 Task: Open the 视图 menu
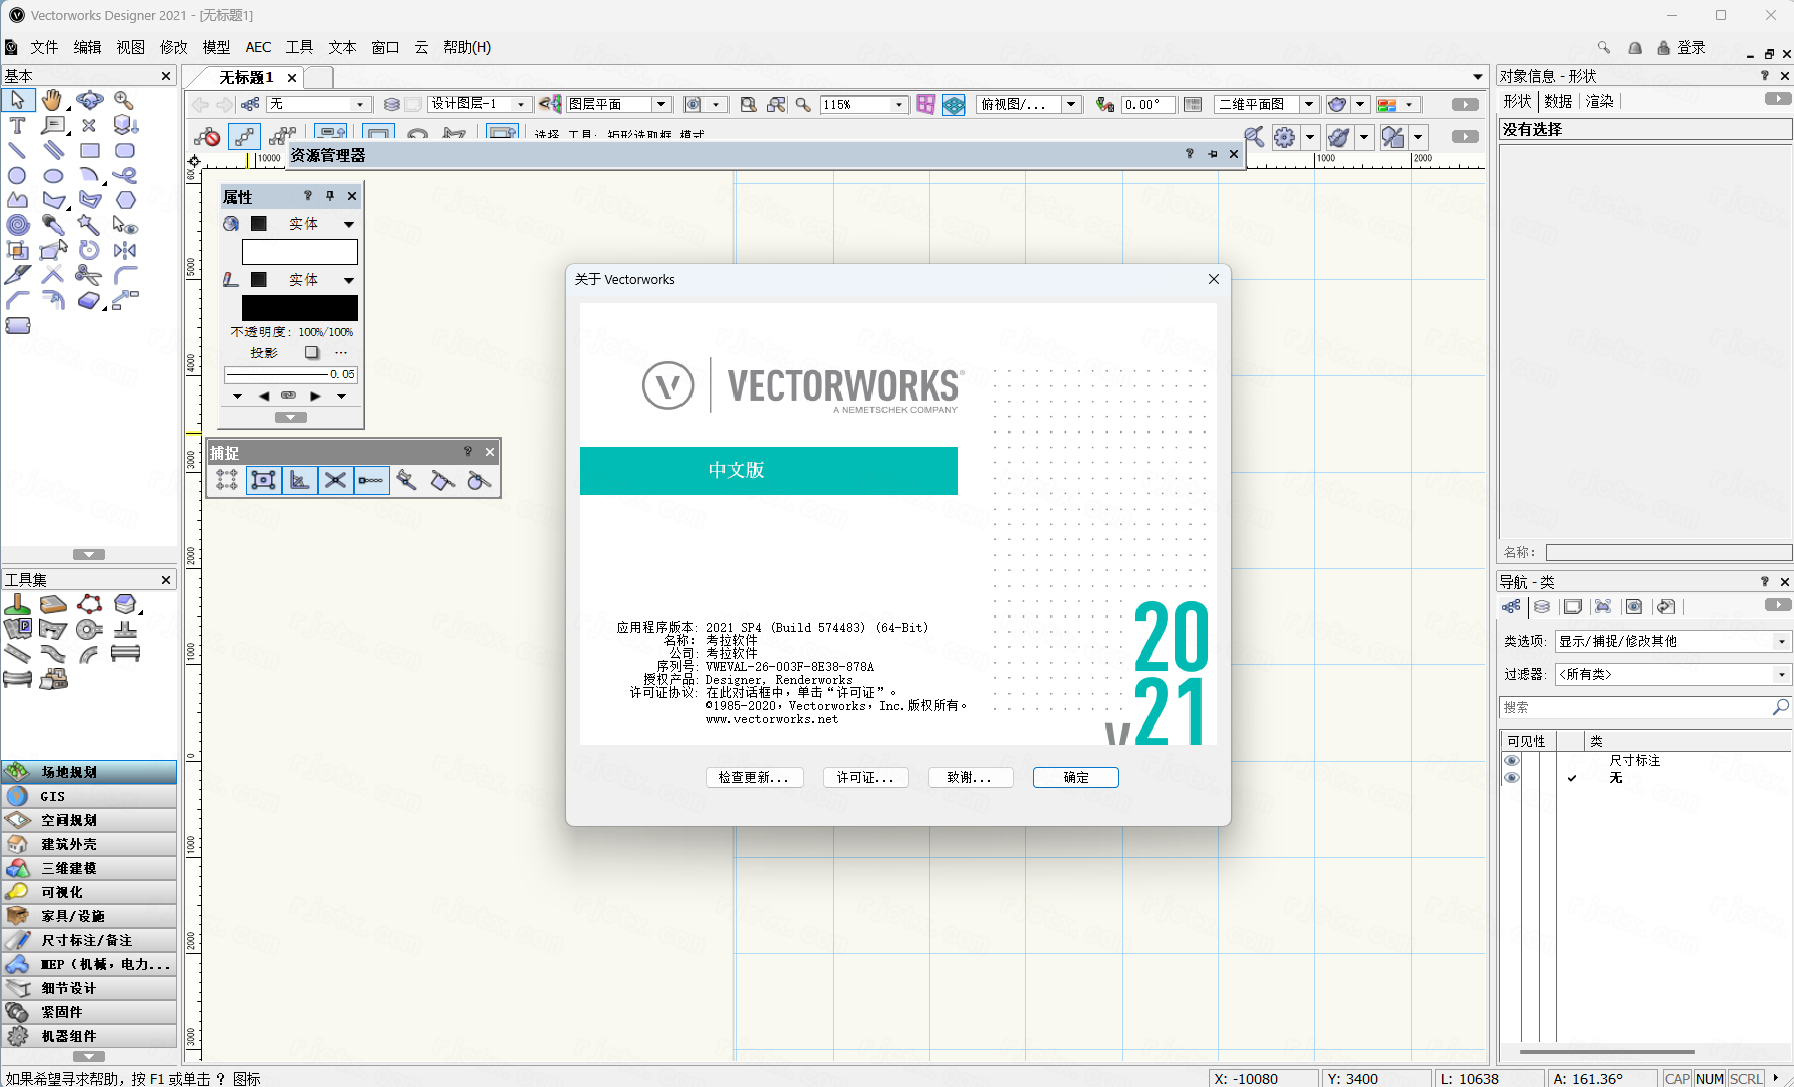(130, 47)
